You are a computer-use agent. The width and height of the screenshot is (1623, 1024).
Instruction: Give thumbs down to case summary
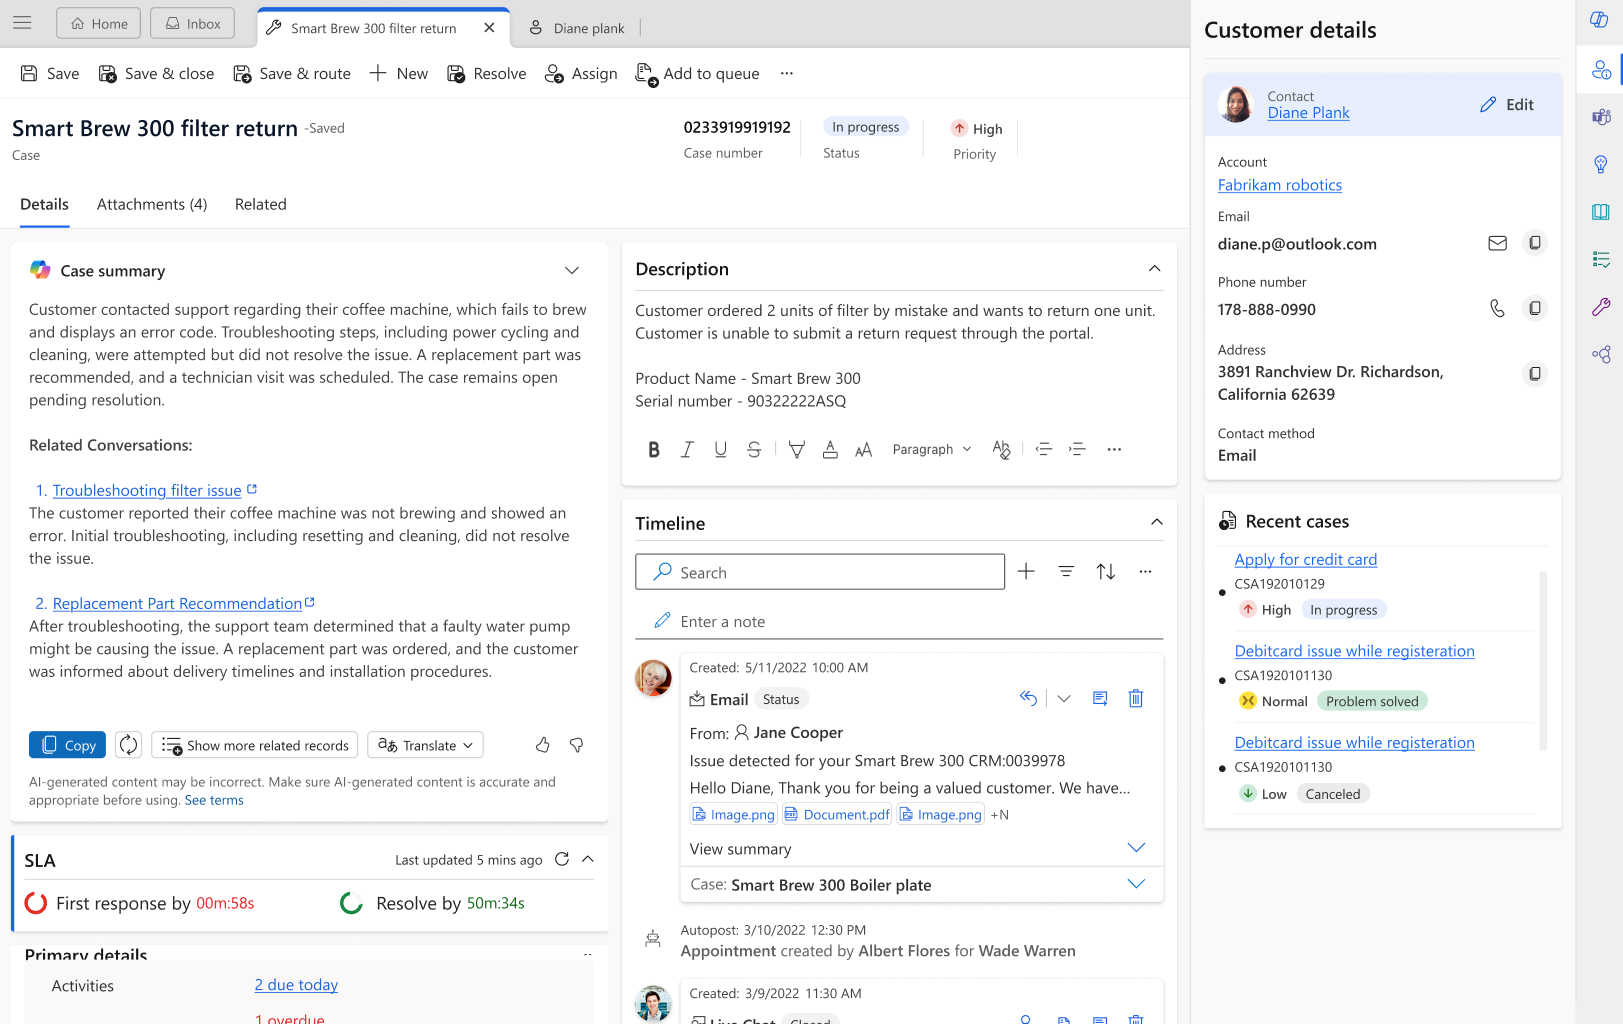click(577, 745)
